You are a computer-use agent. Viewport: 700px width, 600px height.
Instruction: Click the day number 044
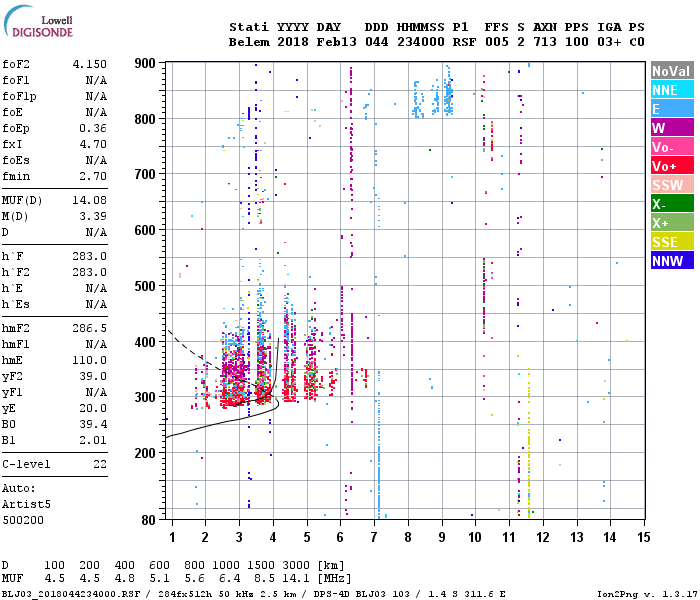376,42
